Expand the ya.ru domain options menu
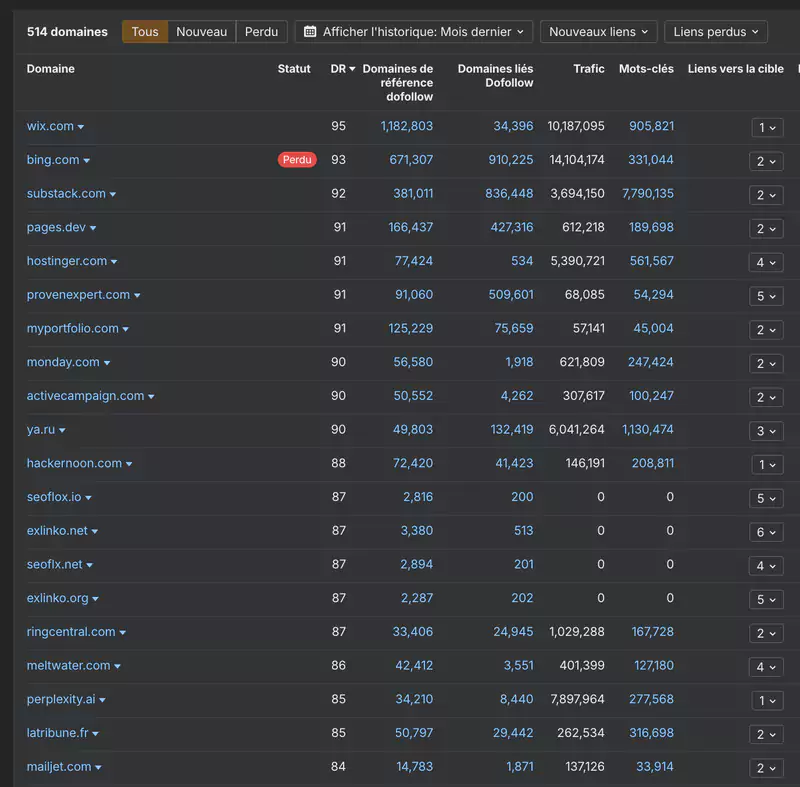 click(62, 429)
